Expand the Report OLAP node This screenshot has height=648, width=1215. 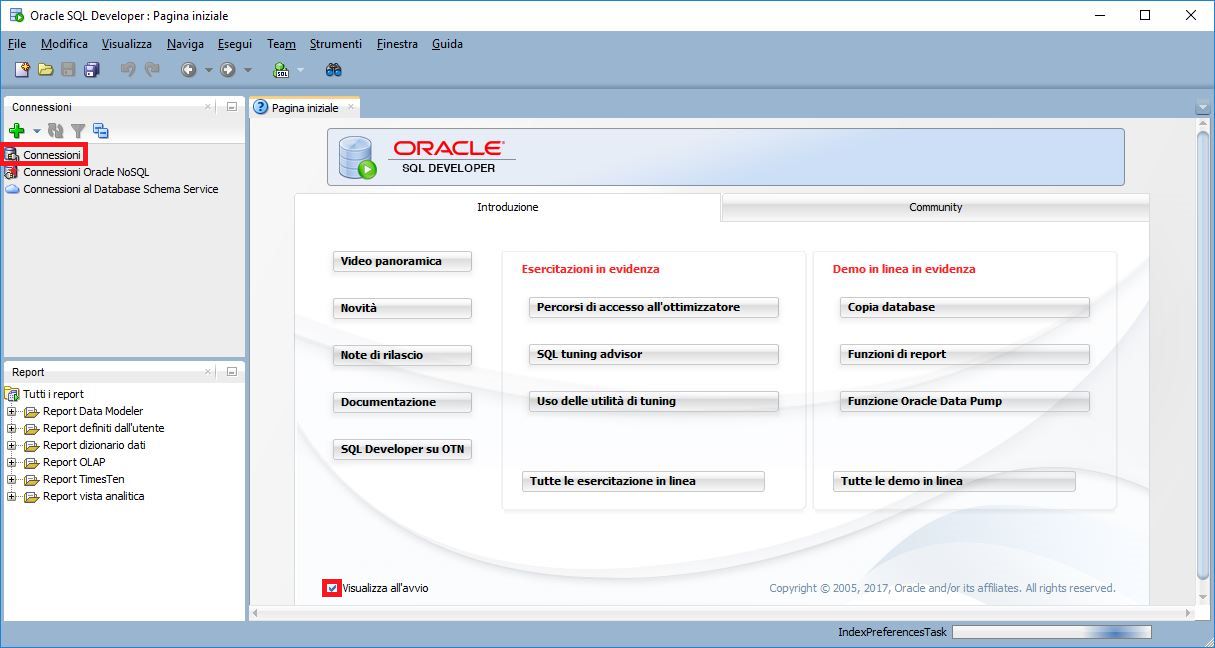point(12,462)
